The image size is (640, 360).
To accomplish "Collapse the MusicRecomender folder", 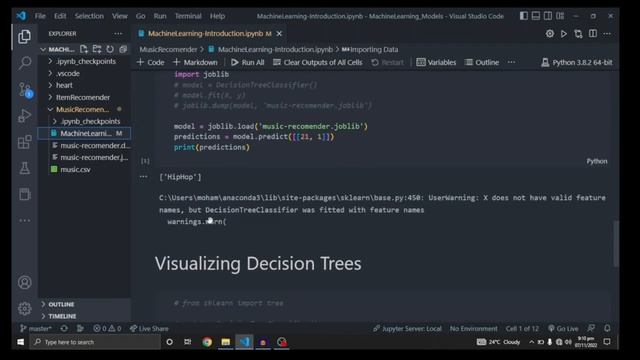I will click(x=84, y=109).
